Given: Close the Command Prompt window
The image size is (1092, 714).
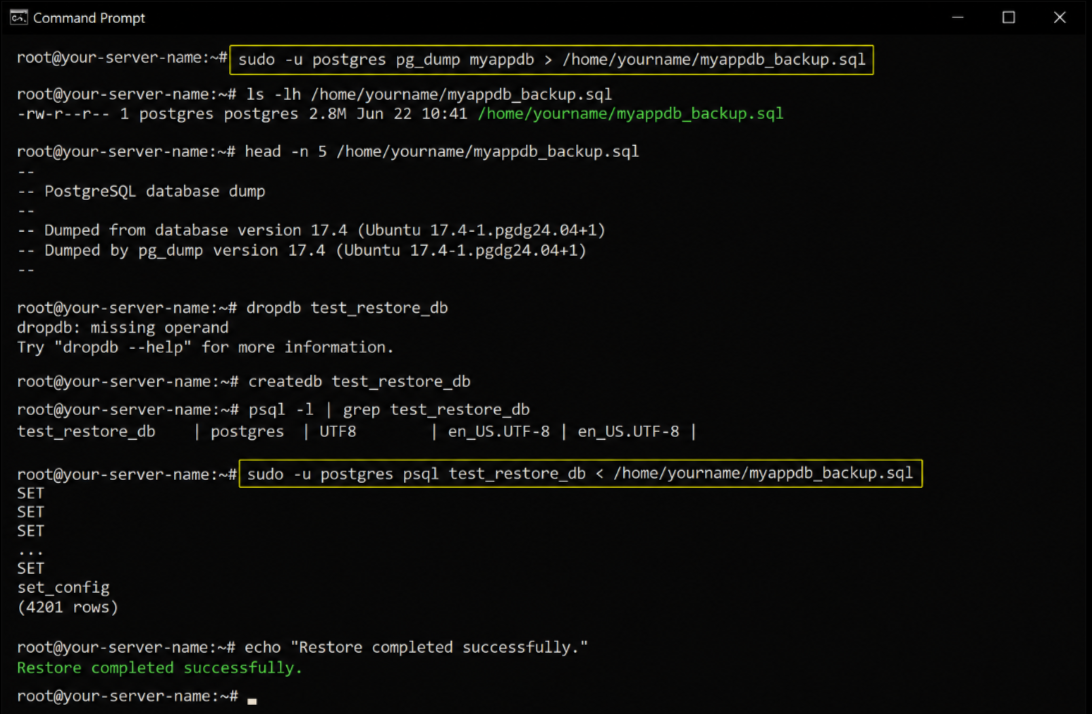Looking at the screenshot, I should click(x=1059, y=17).
